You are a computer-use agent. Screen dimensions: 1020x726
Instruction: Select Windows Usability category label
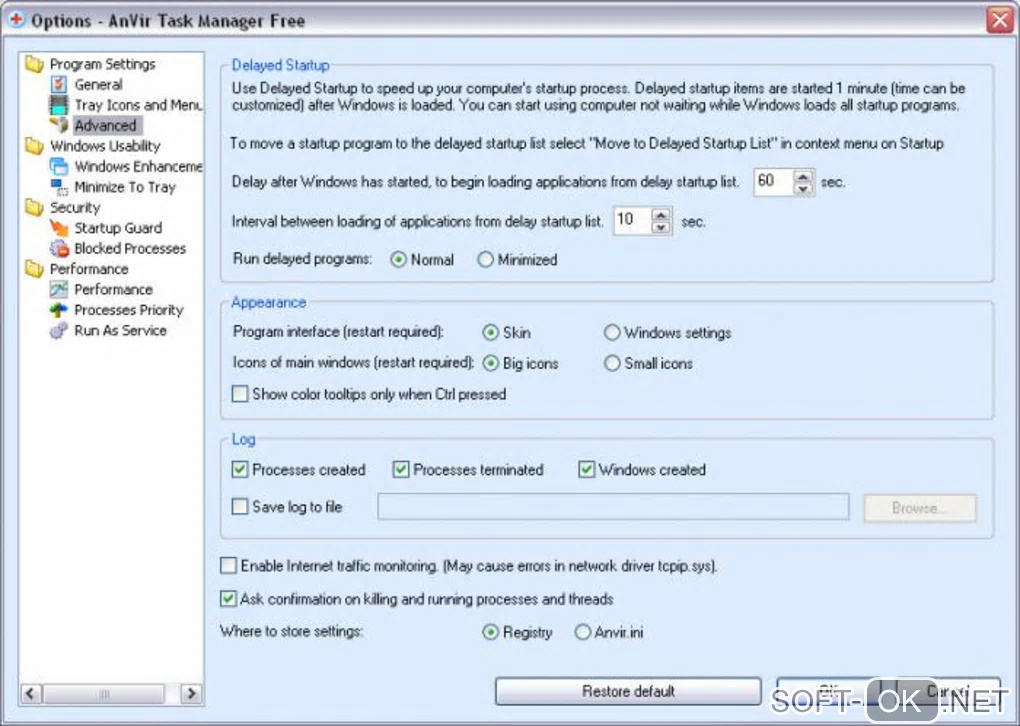[x=105, y=146]
